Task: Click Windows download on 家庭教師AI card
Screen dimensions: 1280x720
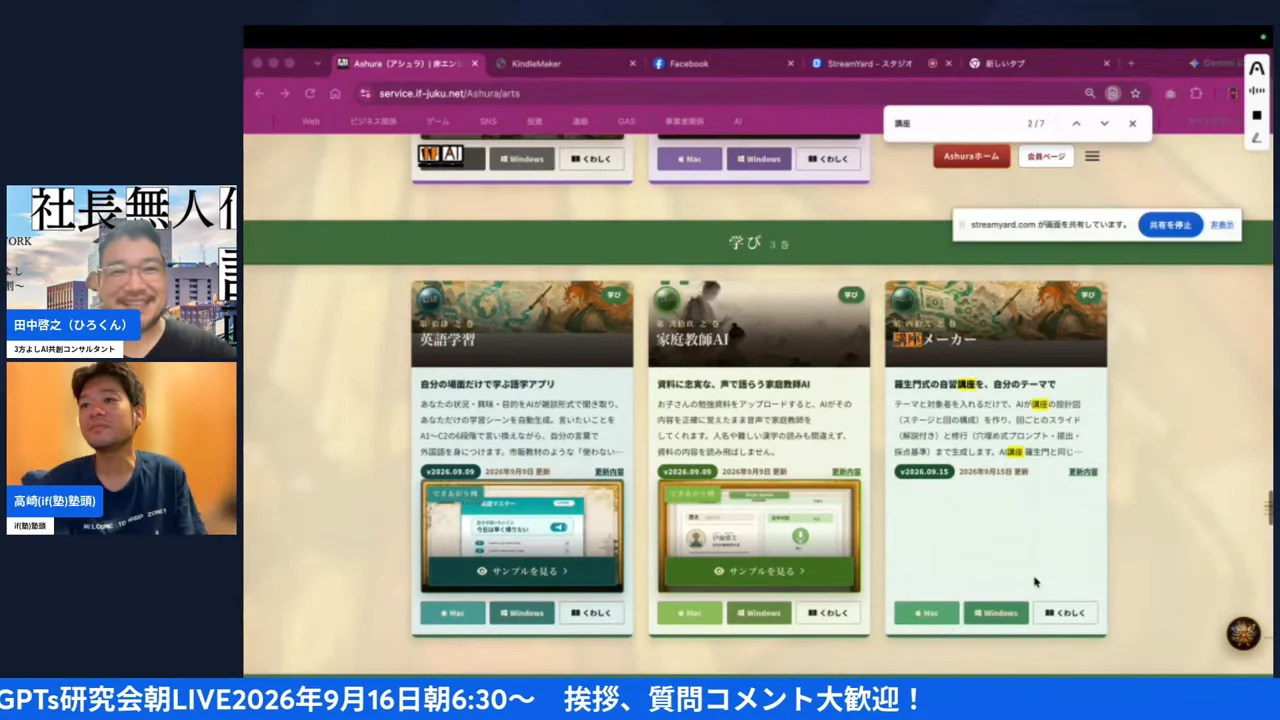Action: click(759, 613)
